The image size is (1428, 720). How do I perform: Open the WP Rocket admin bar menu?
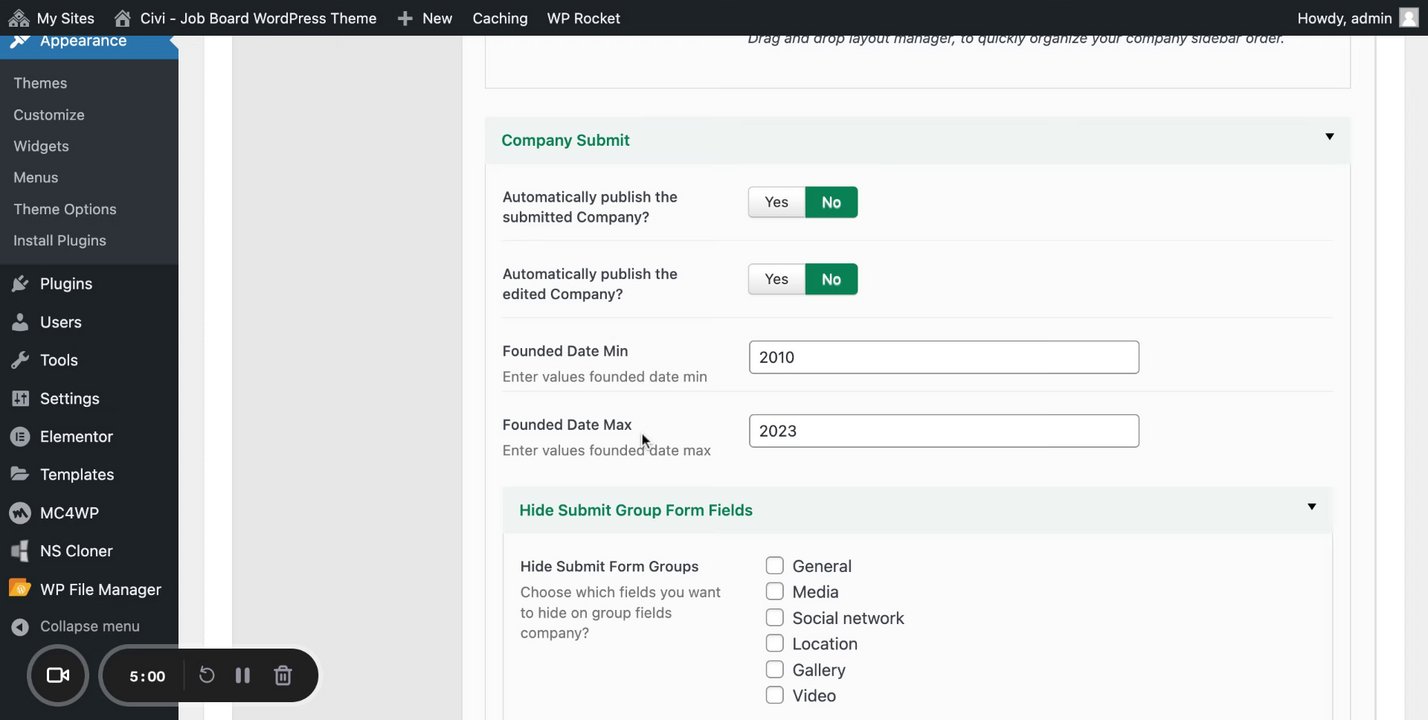[583, 18]
